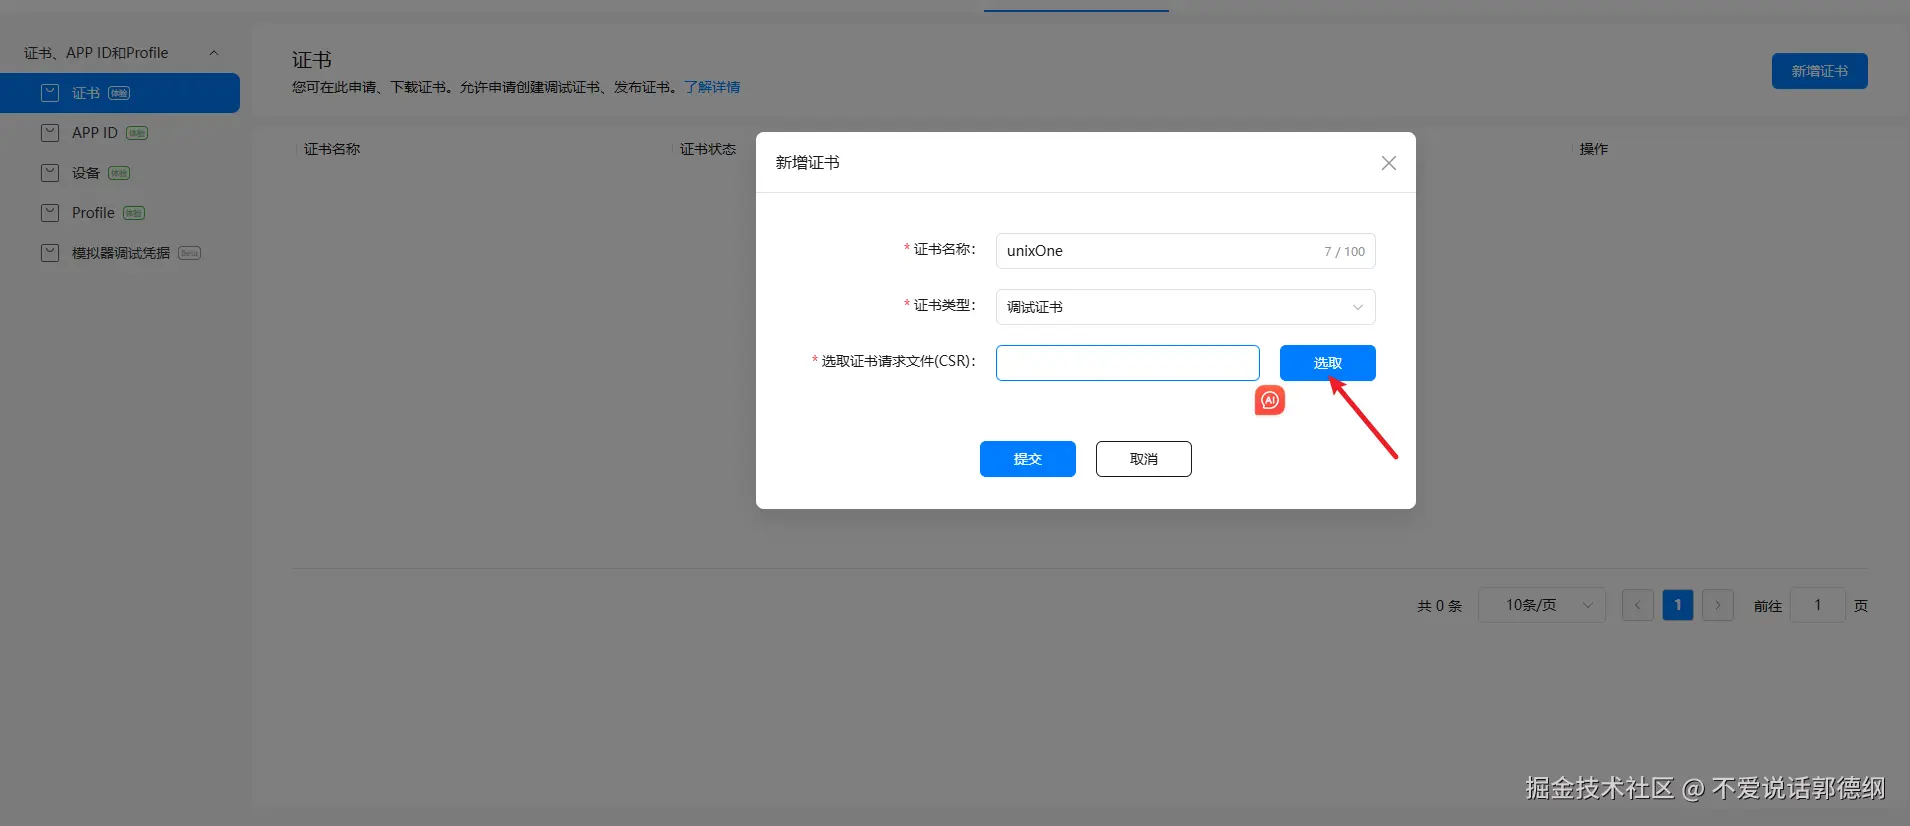Open the 了解详情 link
The height and width of the screenshot is (826, 1910).
tap(712, 87)
